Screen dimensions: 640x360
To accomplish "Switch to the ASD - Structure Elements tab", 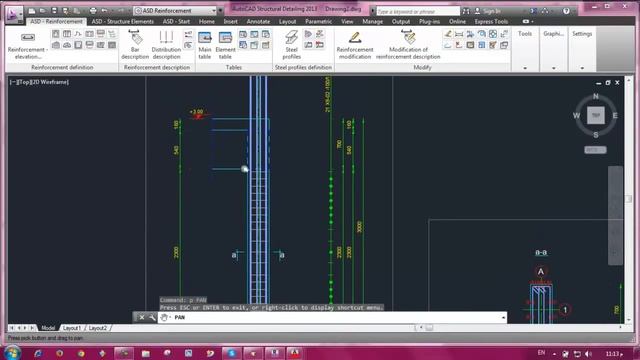I will (x=122, y=21).
